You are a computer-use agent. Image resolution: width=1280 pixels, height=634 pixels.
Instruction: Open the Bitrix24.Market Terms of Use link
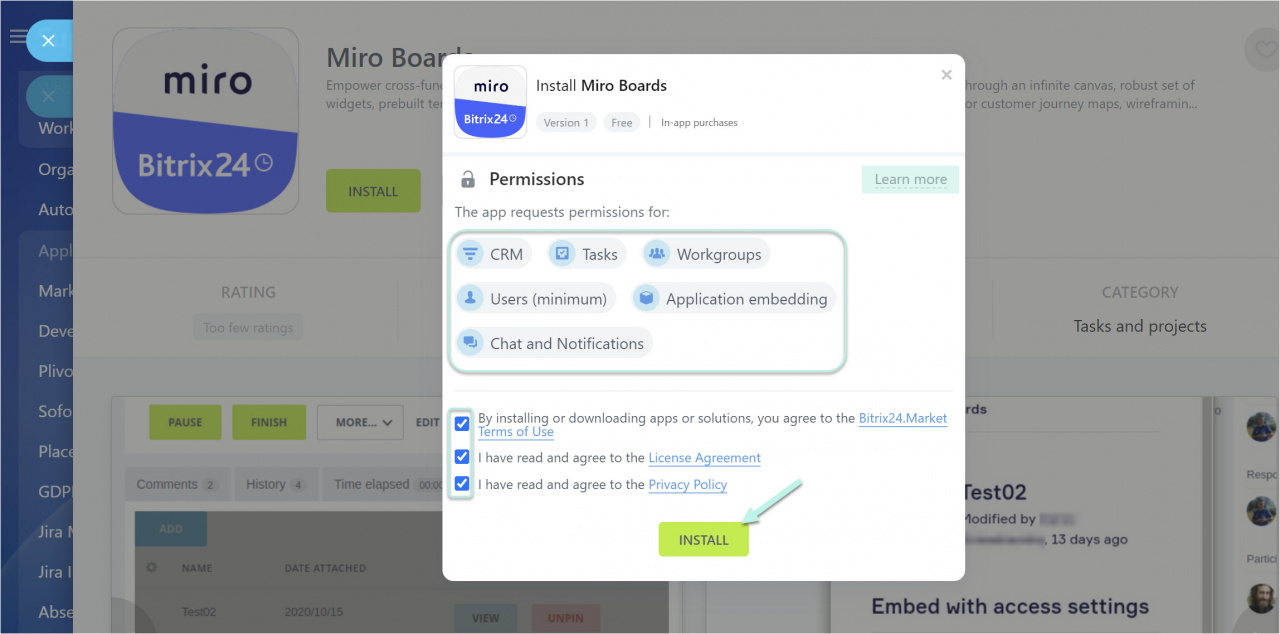coord(903,418)
